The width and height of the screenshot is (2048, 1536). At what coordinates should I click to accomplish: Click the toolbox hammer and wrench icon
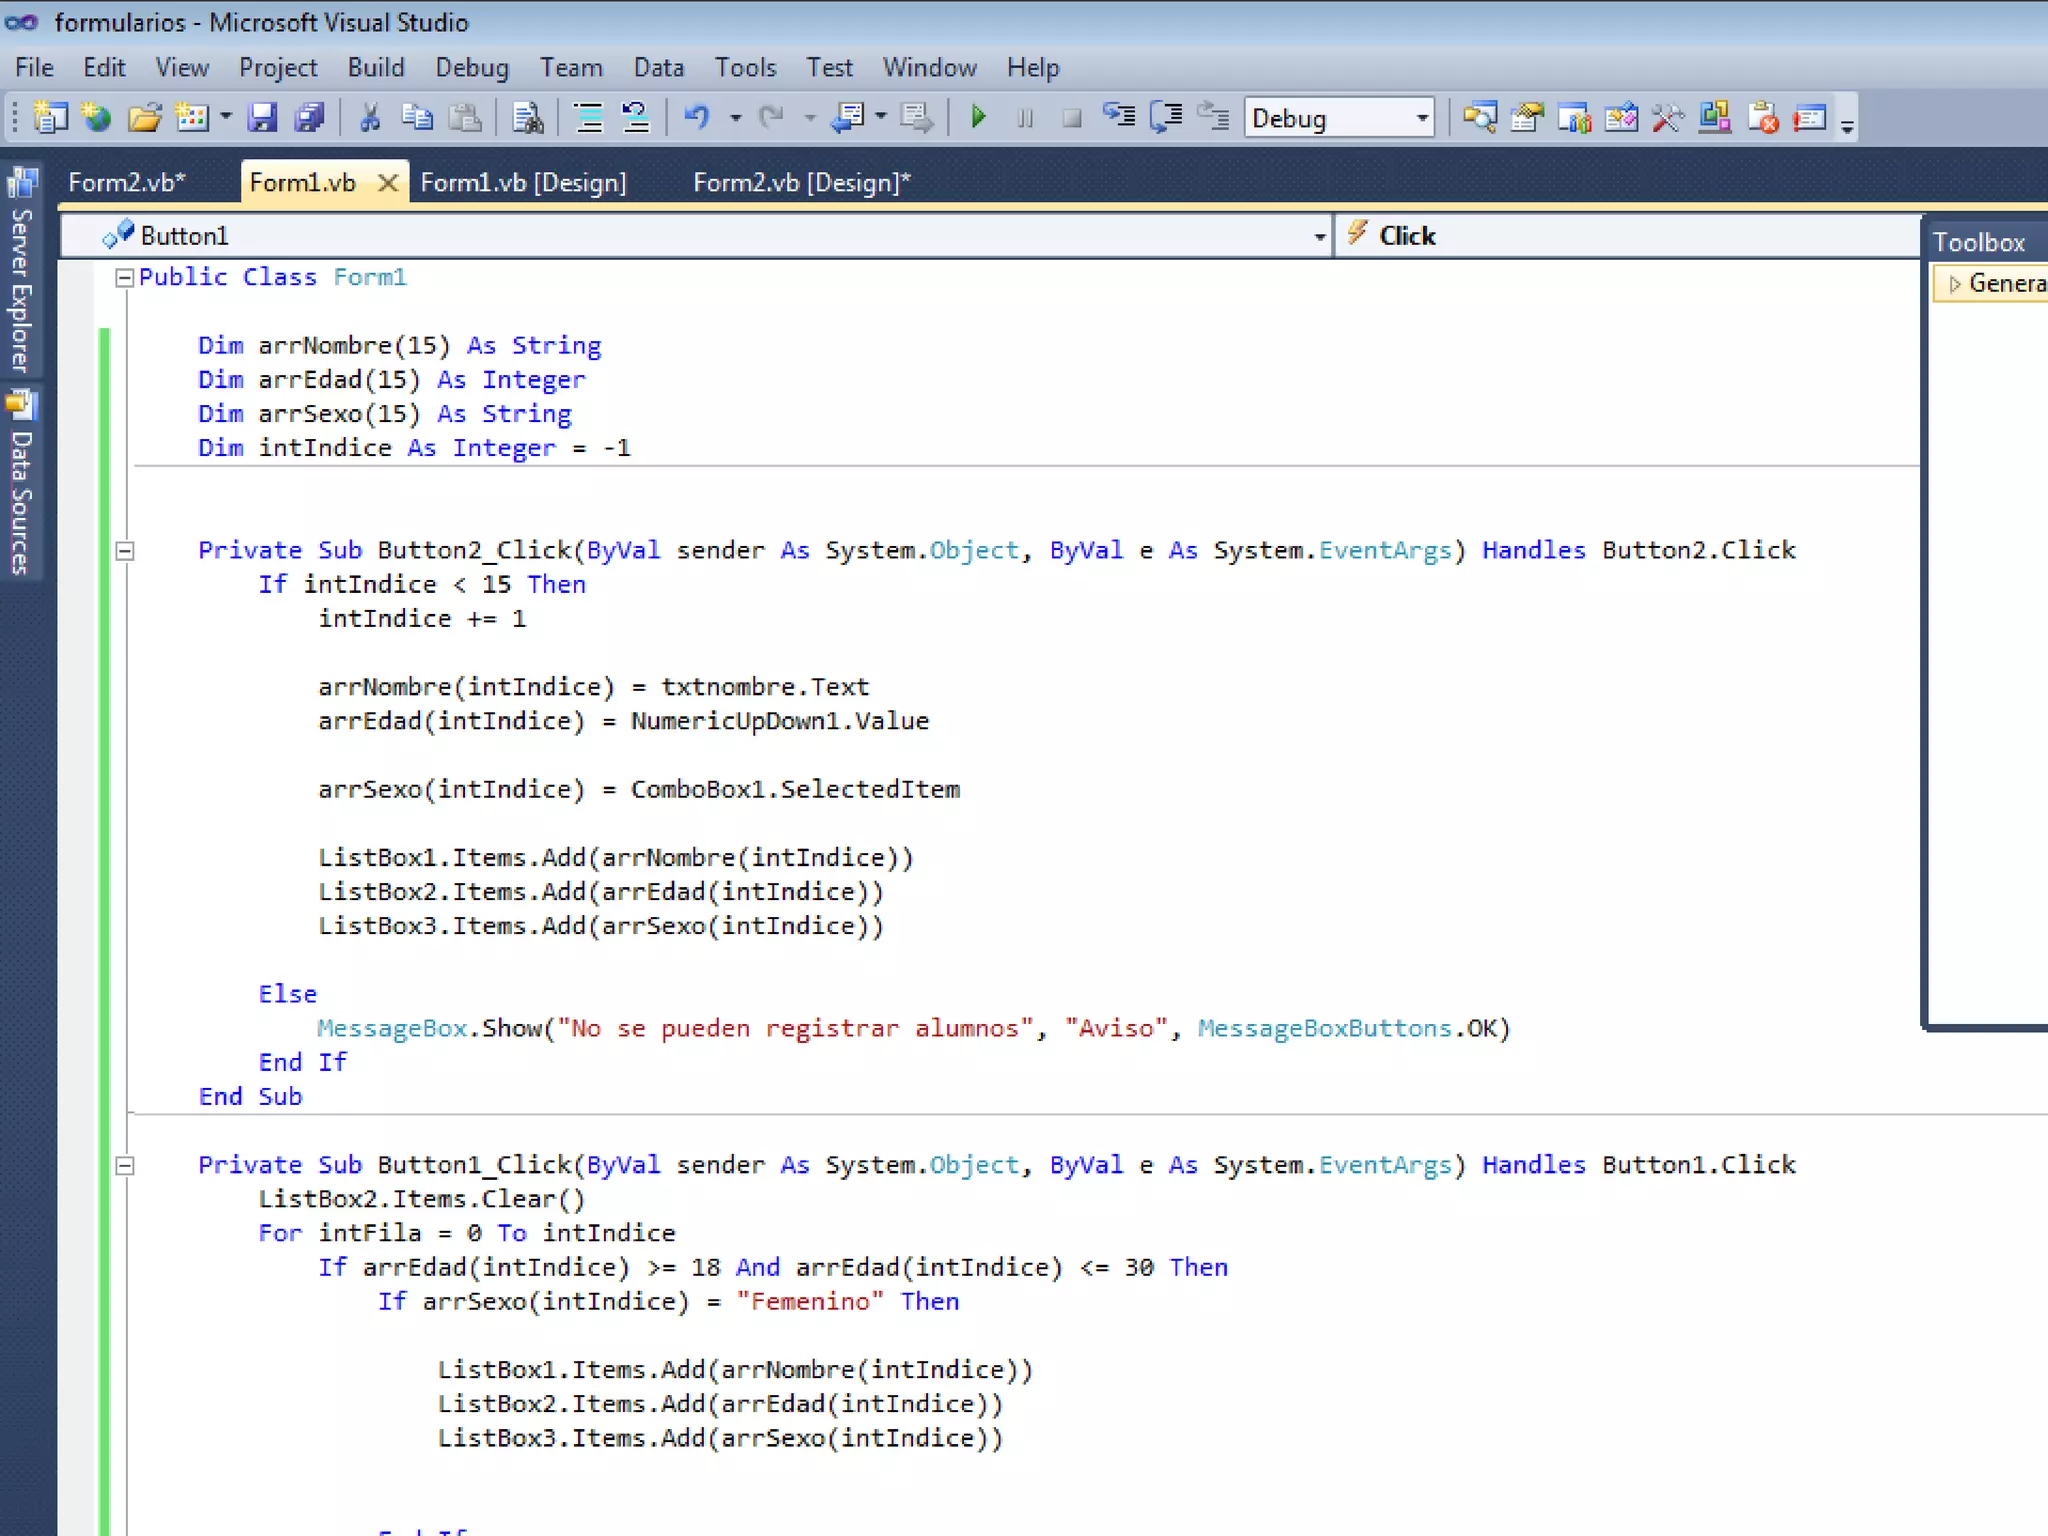coord(1667,118)
